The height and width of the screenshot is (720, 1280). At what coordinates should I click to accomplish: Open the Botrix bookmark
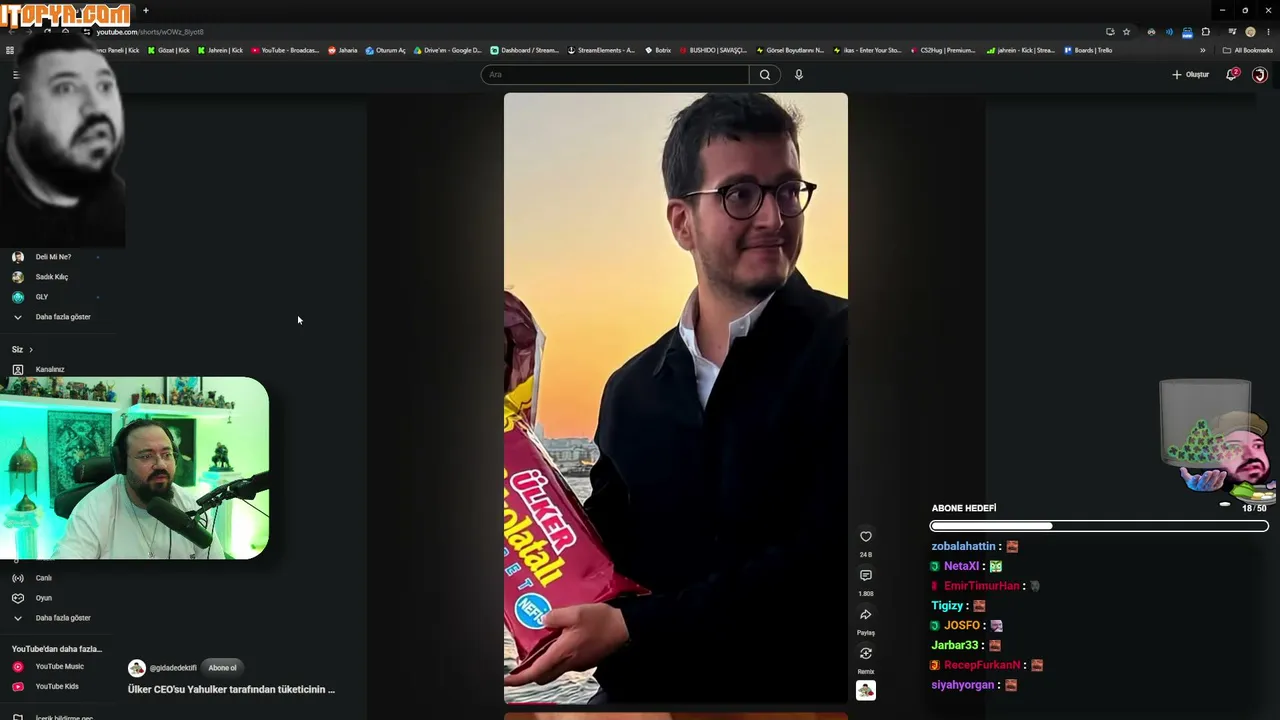pos(658,50)
